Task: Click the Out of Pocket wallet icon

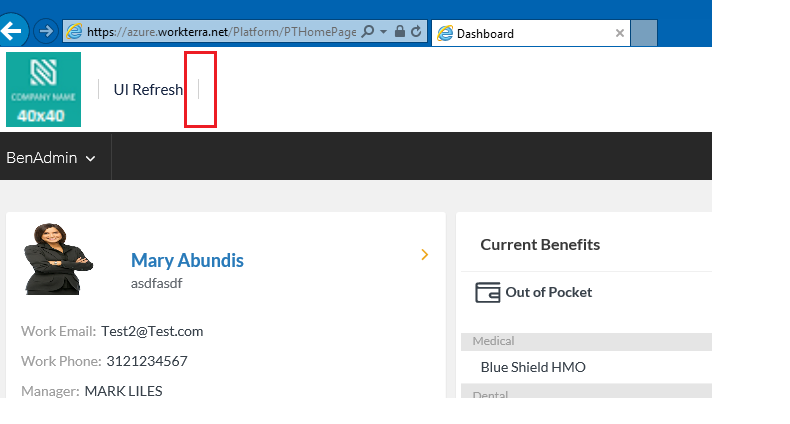Action: click(x=488, y=293)
